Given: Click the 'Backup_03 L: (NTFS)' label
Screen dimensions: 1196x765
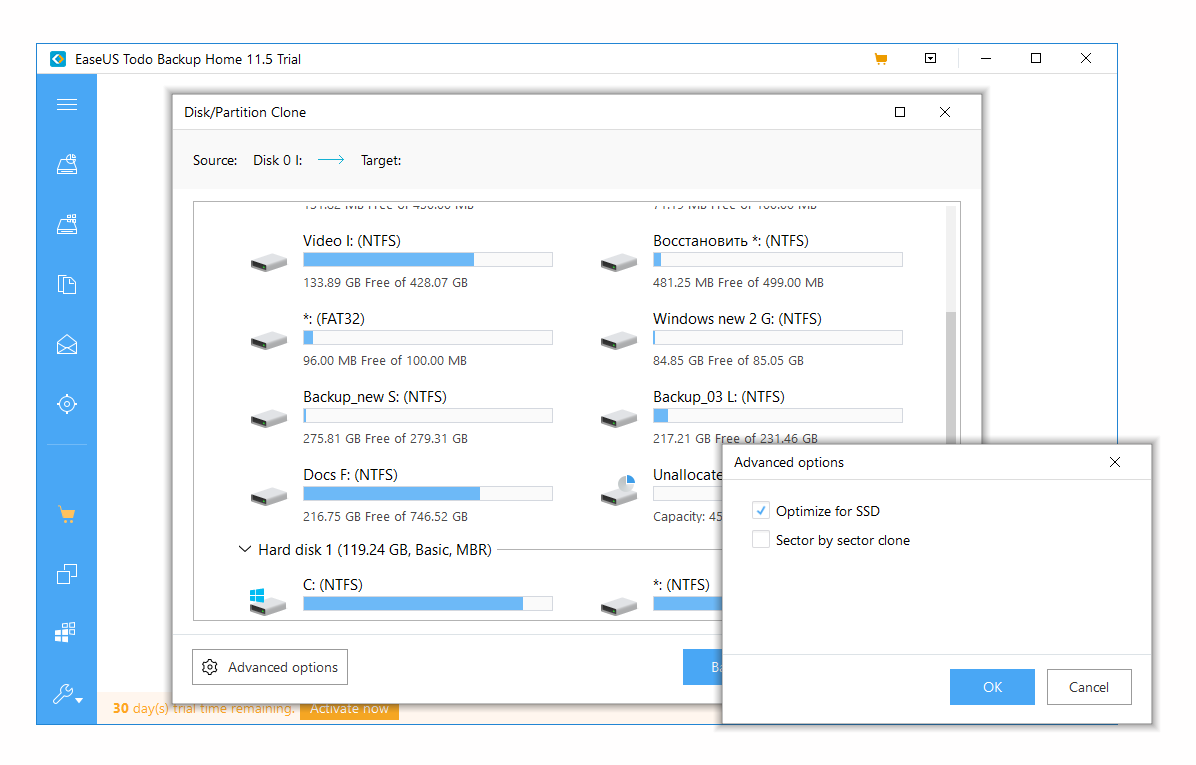Looking at the screenshot, I should [719, 397].
